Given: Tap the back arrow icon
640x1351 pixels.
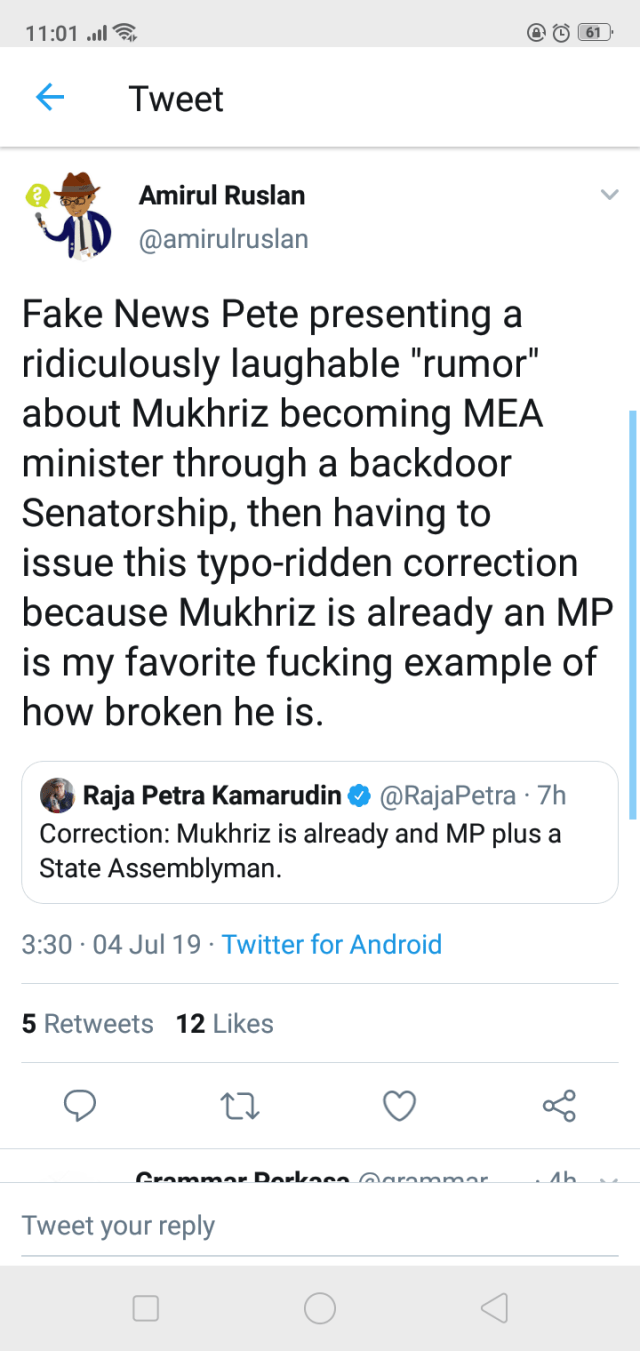Looking at the screenshot, I should pos(49,97).
